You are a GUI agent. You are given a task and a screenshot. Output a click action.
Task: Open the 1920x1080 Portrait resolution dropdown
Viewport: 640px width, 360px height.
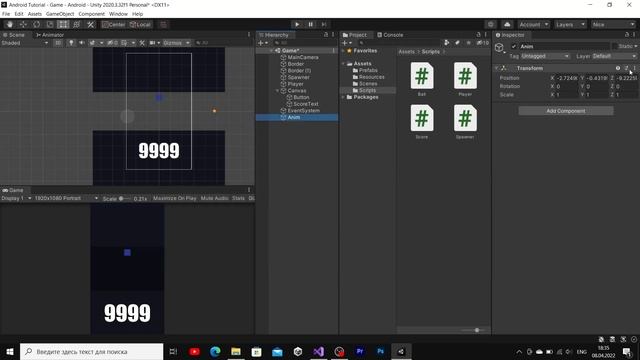(x=67, y=198)
